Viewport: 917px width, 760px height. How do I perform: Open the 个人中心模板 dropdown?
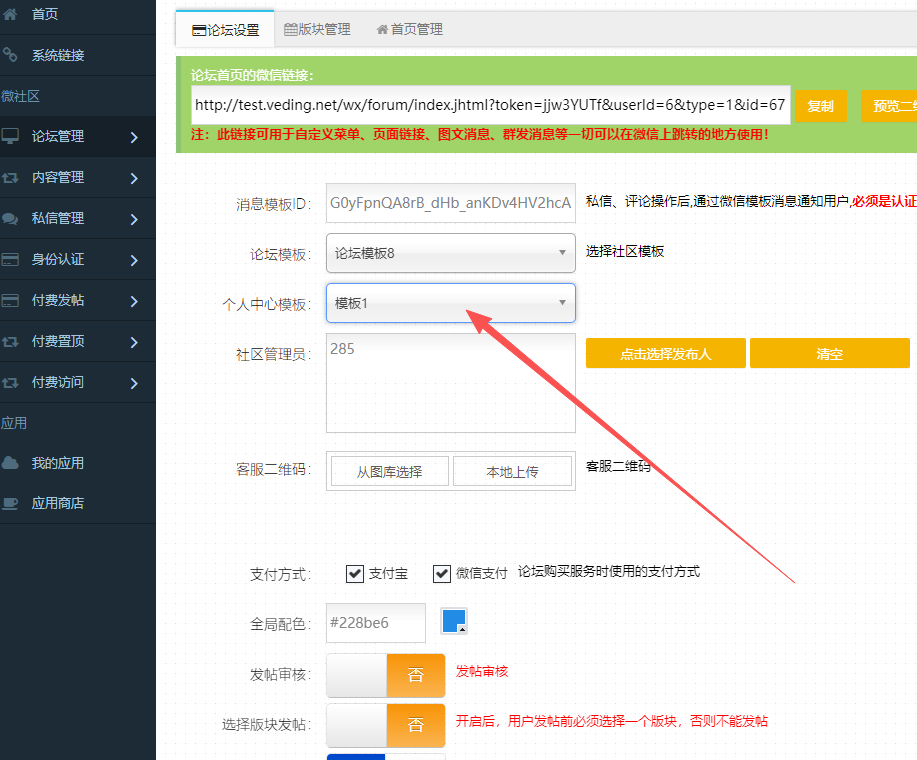point(451,303)
